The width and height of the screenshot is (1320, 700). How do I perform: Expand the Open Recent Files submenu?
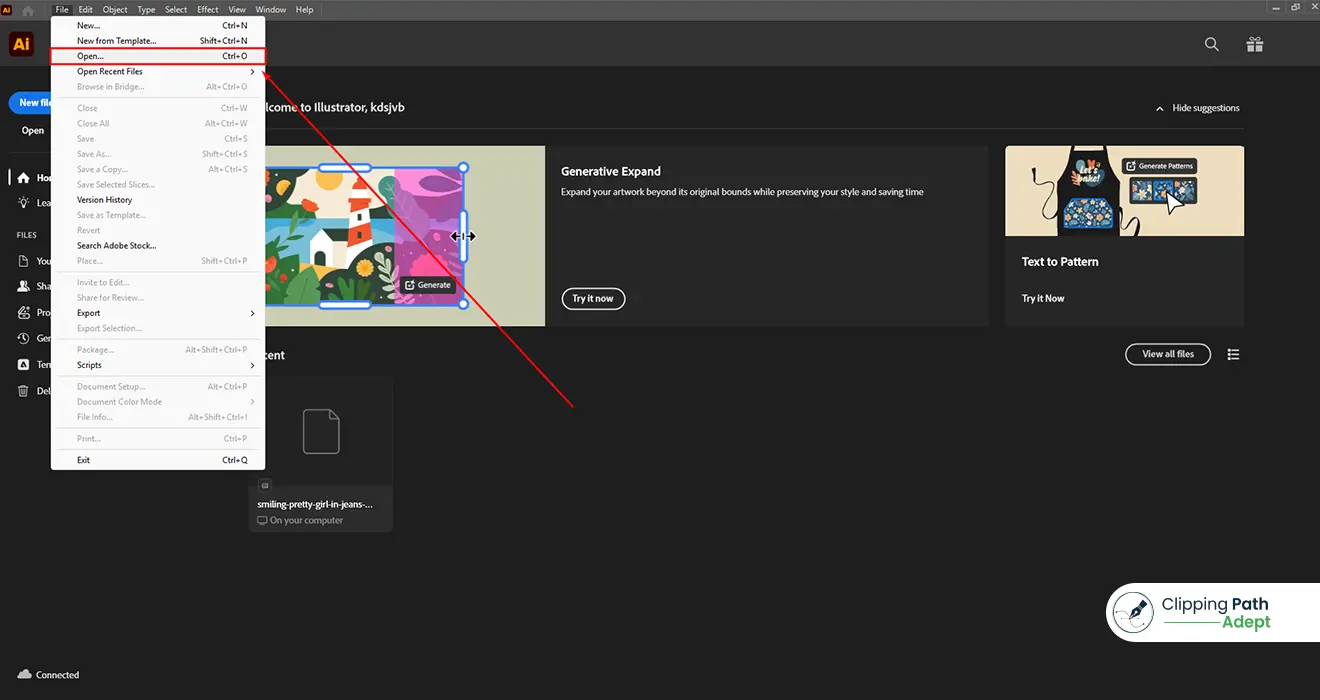coord(160,72)
